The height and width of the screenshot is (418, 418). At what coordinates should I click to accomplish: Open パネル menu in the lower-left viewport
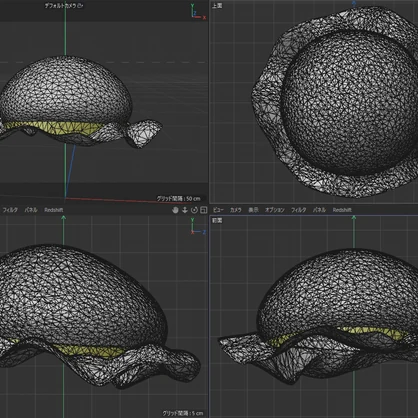click(x=31, y=210)
